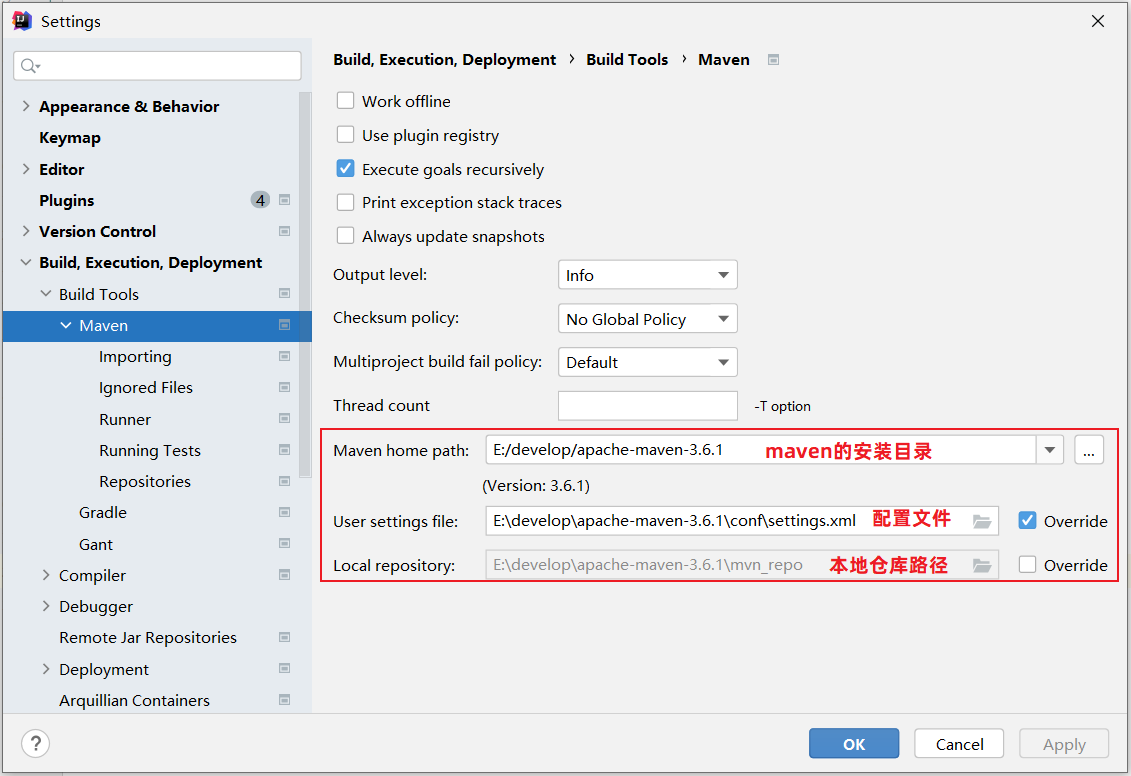Select Importing under Maven
1131x776 pixels.
[x=135, y=357]
